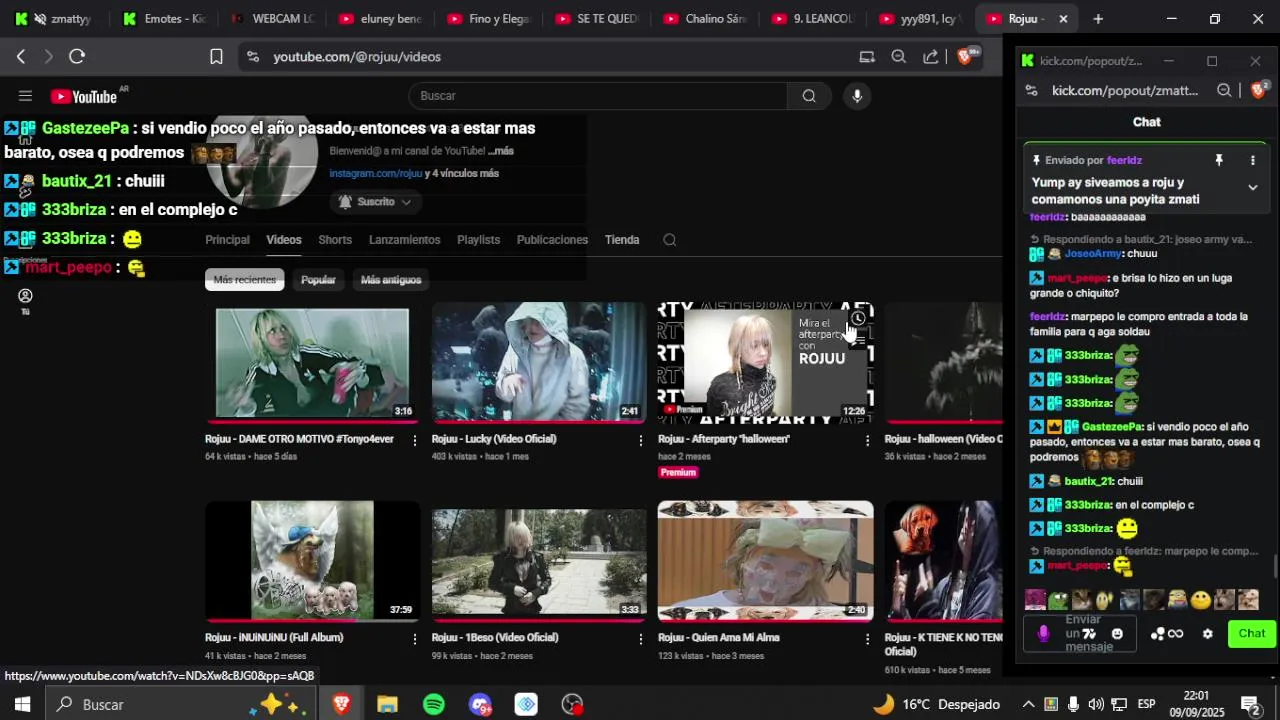
Task: Open the Lanzamientos channel tab
Action: [404, 240]
